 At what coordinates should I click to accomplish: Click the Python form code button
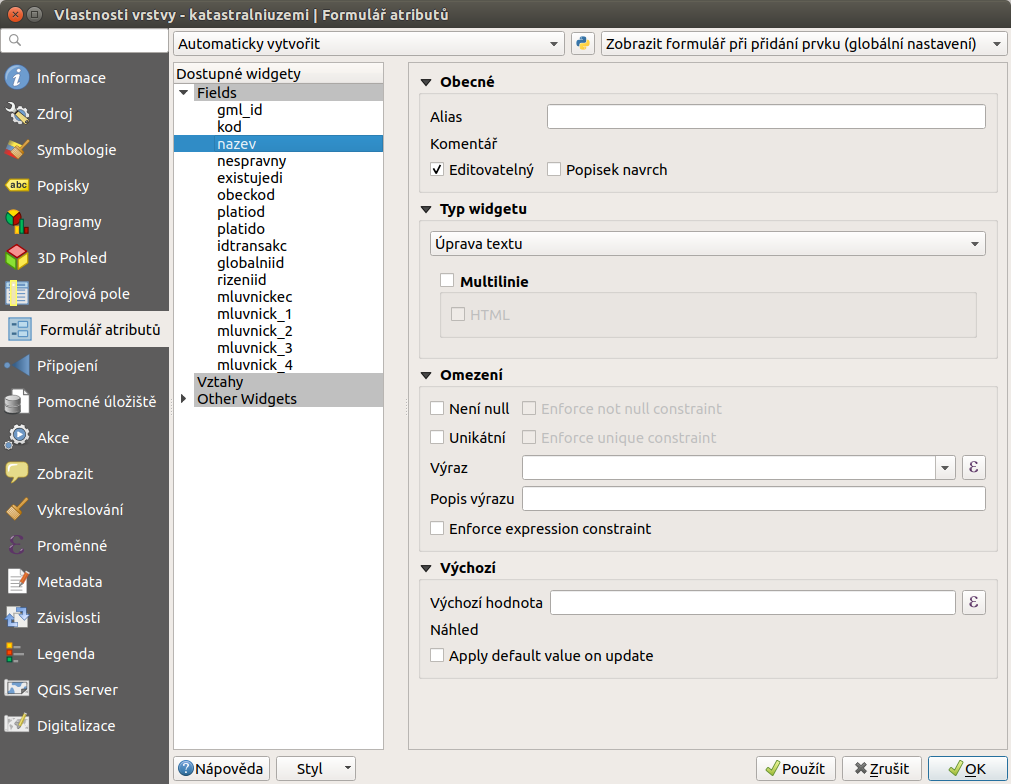click(x=583, y=44)
